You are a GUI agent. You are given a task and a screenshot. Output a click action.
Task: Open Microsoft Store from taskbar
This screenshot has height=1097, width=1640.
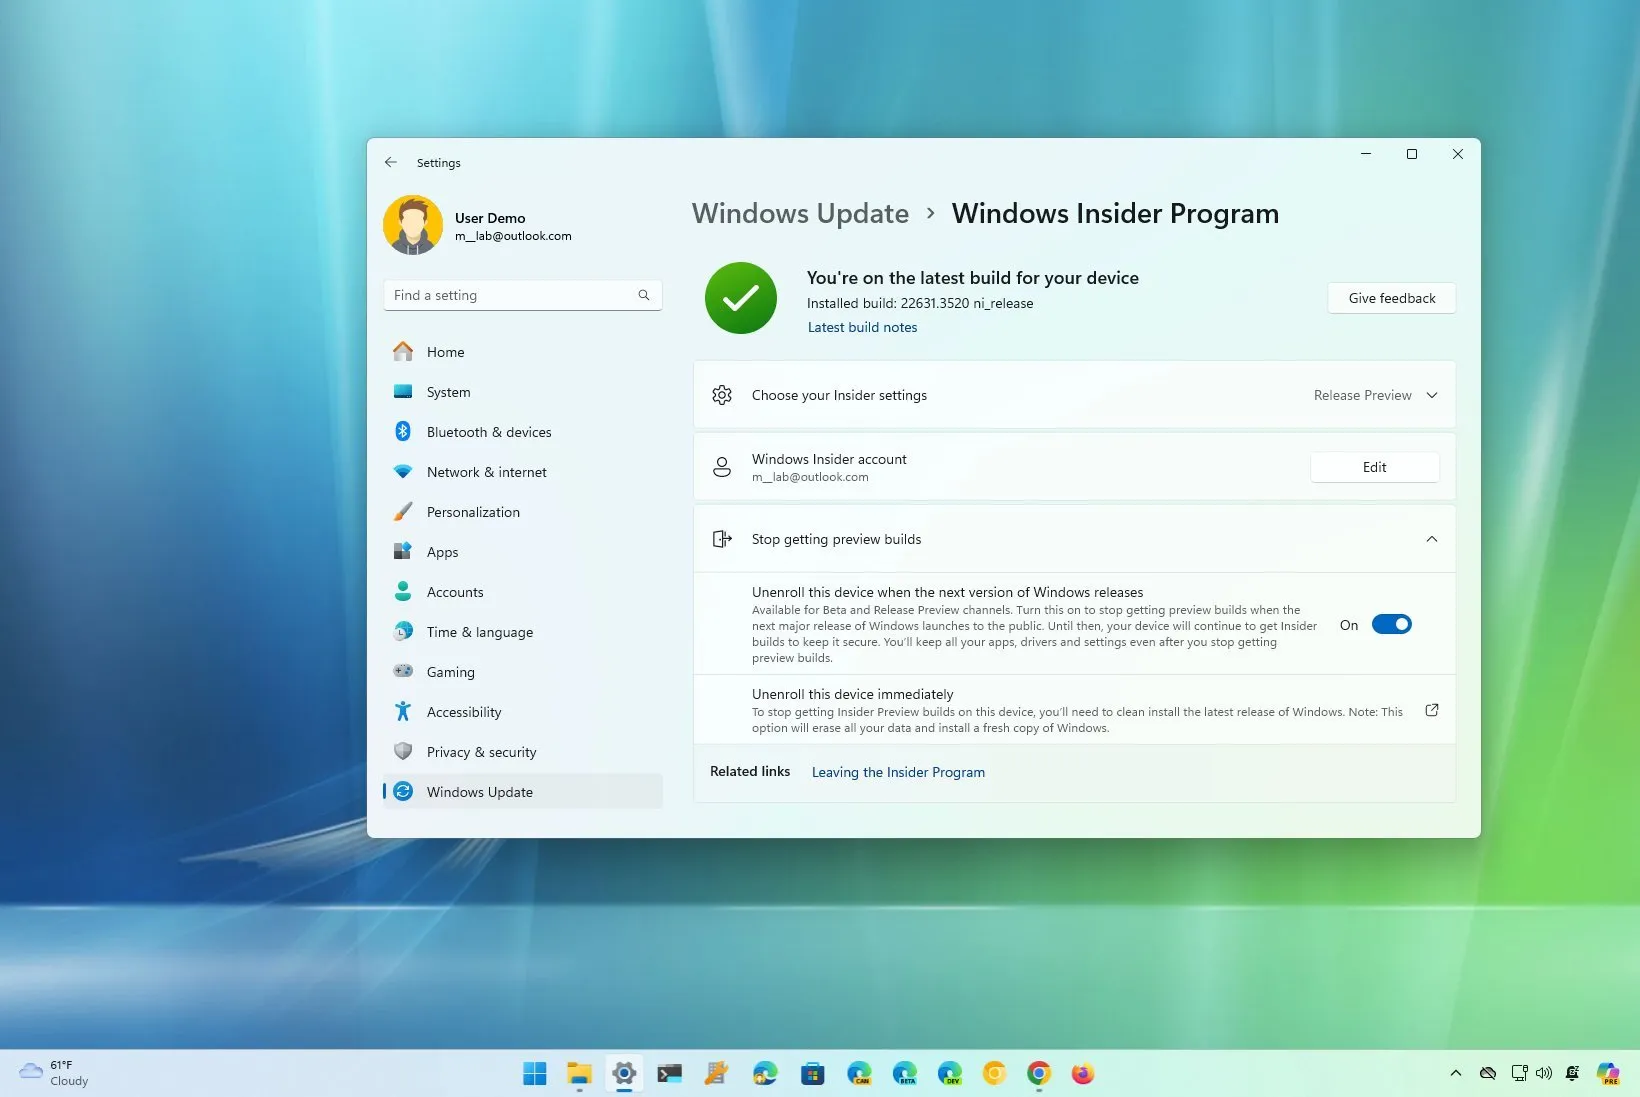tap(812, 1073)
